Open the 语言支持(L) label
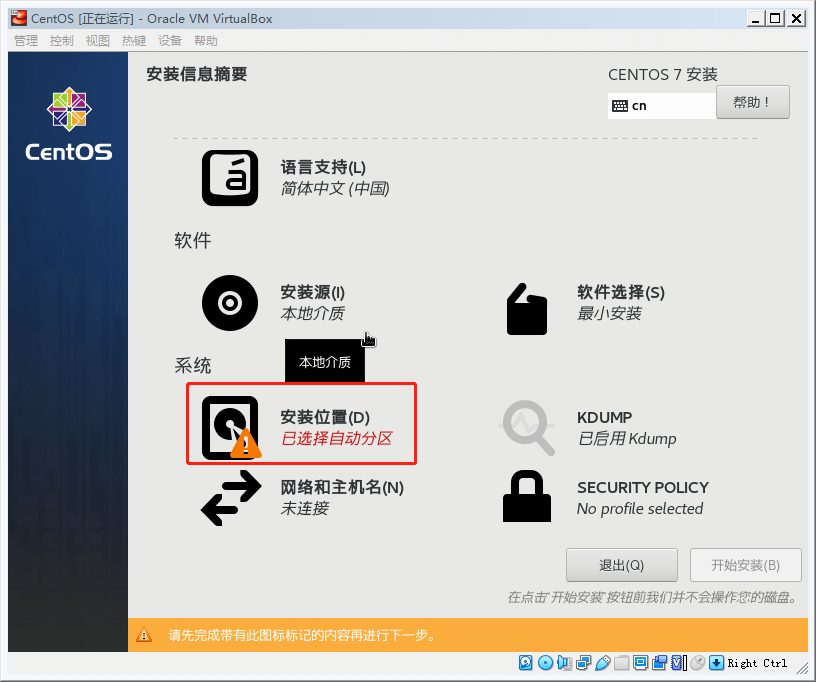 (323, 168)
